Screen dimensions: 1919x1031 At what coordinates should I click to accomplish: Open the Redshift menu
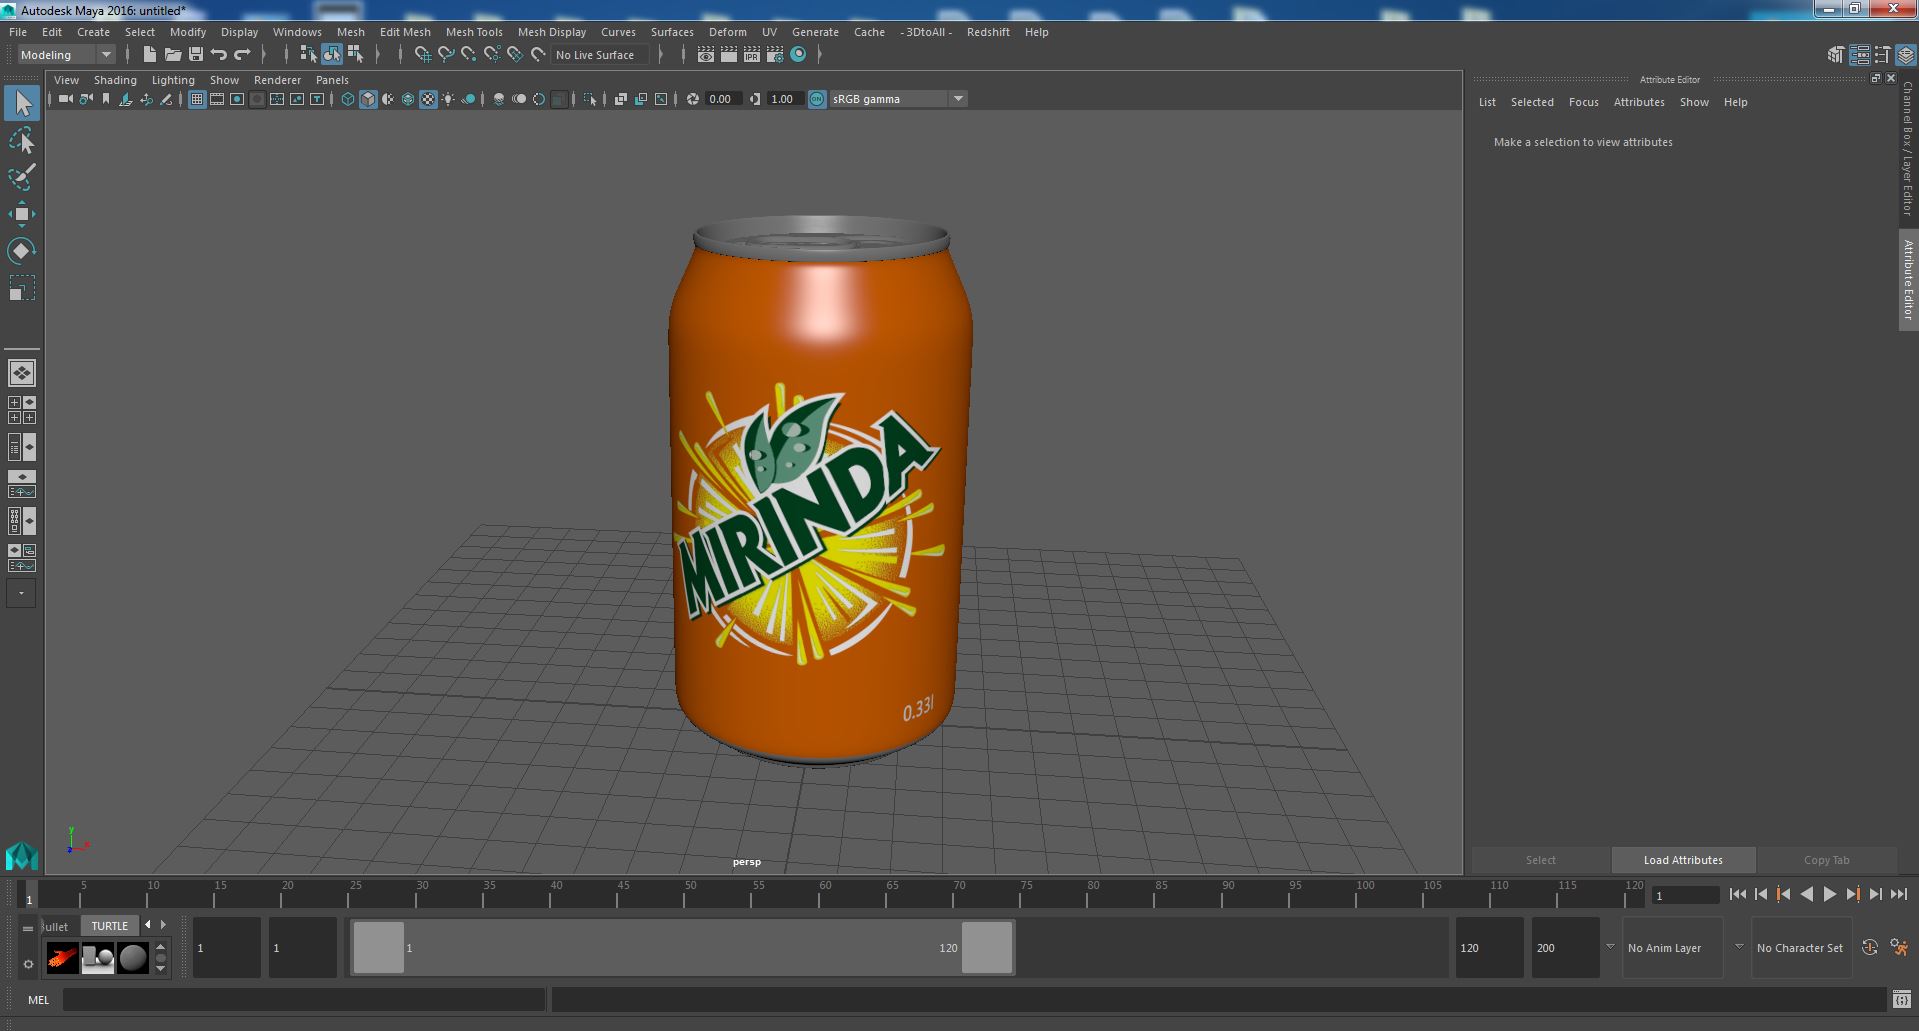coord(988,32)
